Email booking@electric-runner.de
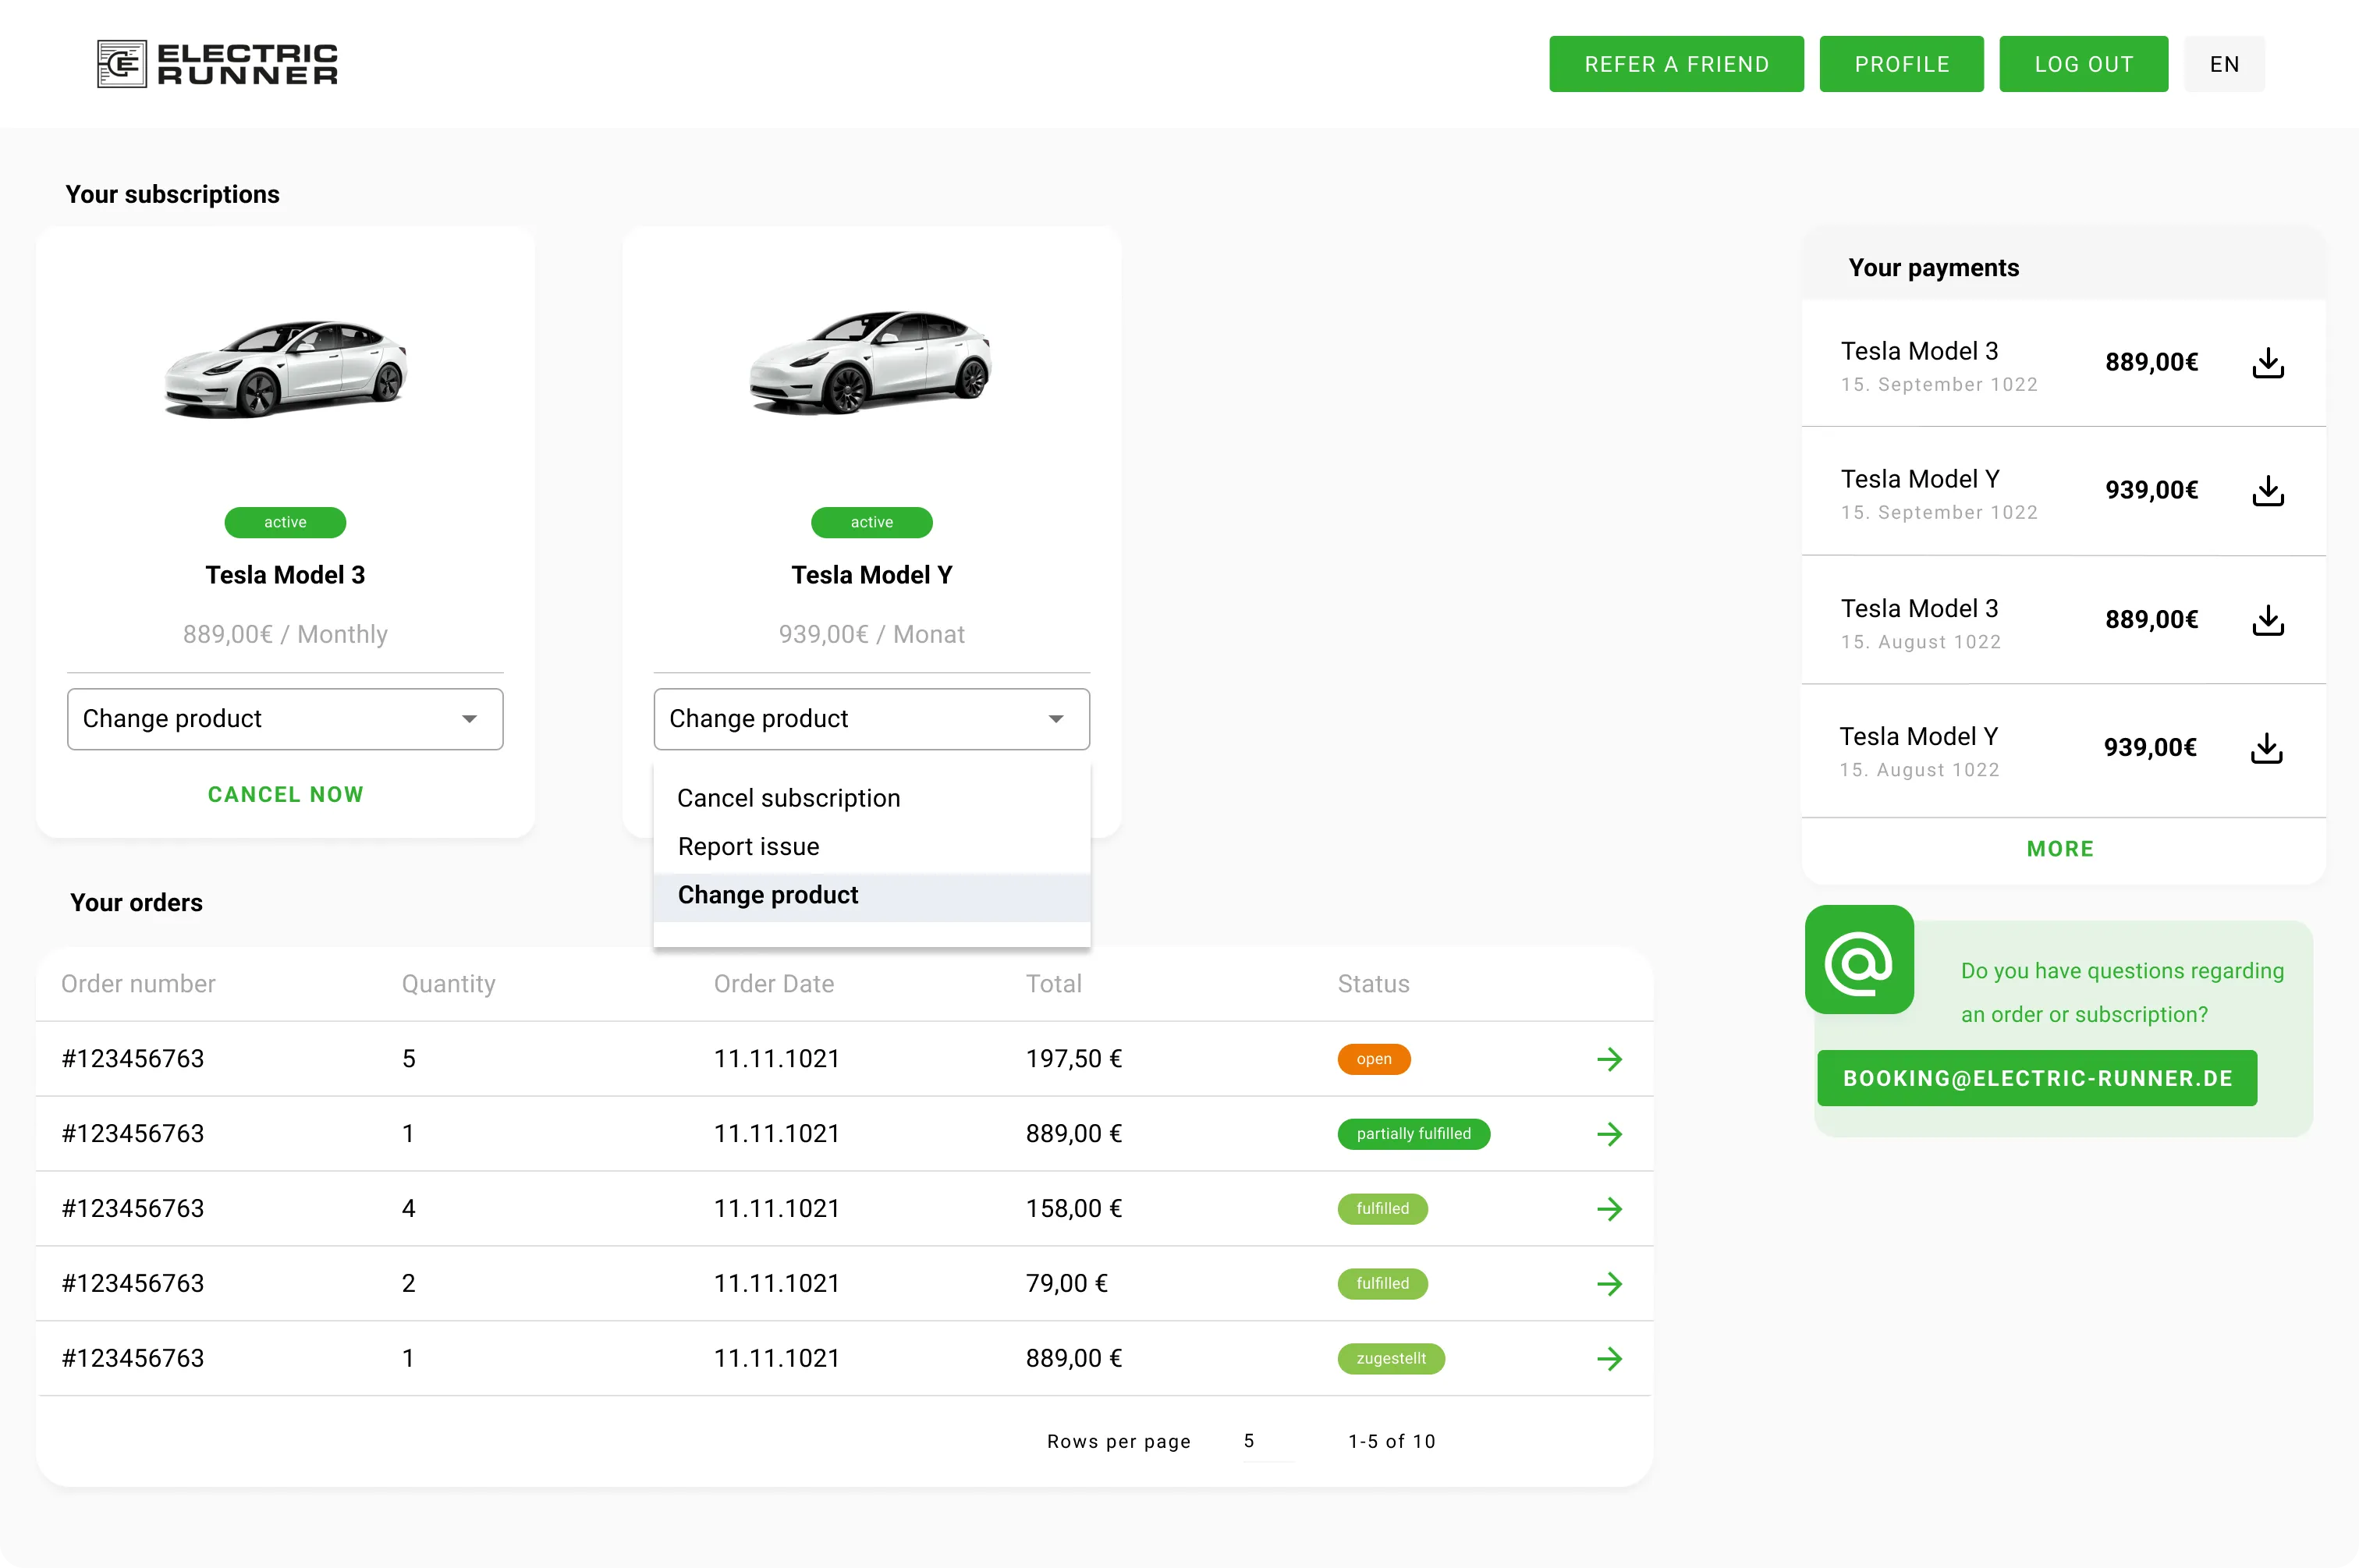This screenshot has width=2359, height=1568. click(x=2037, y=1078)
